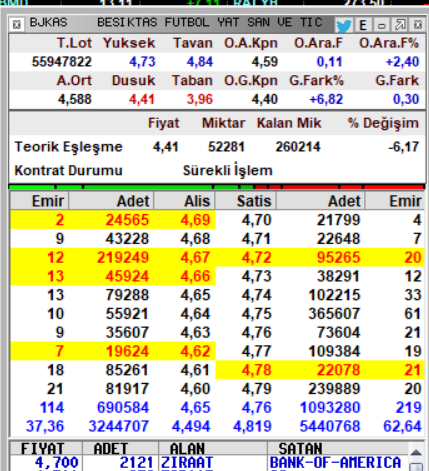Select total ask quantity 1093280
The width and height of the screenshot is (429, 471).
(x=330, y=407)
